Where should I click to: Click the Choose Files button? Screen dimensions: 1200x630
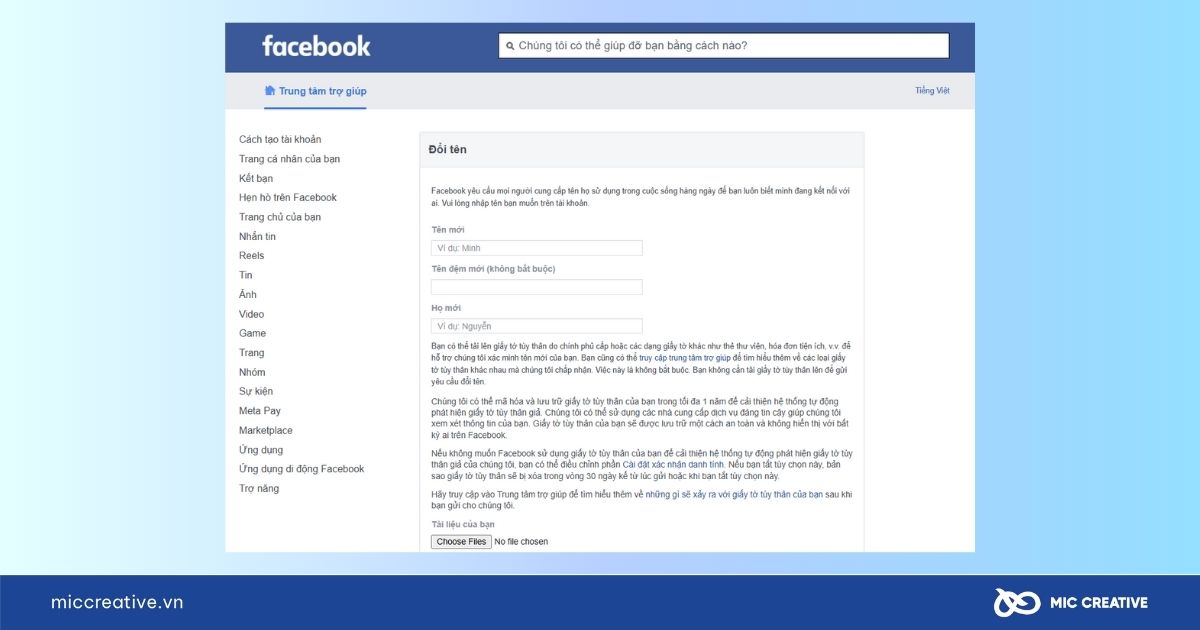[461, 541]
